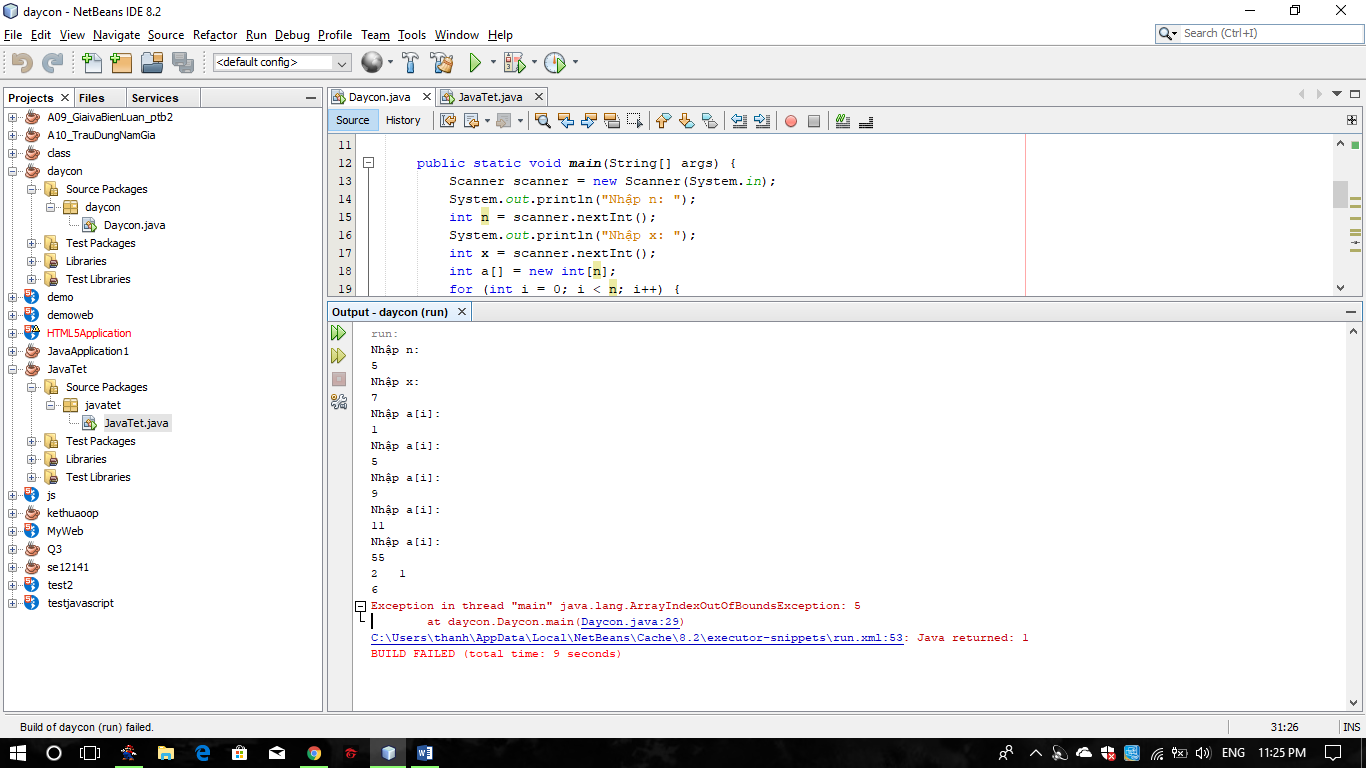The image size is (1366, 768).
Task: Toggle Rectangular Selection icon in editor toolbar
Action: [x=635, y=121]
